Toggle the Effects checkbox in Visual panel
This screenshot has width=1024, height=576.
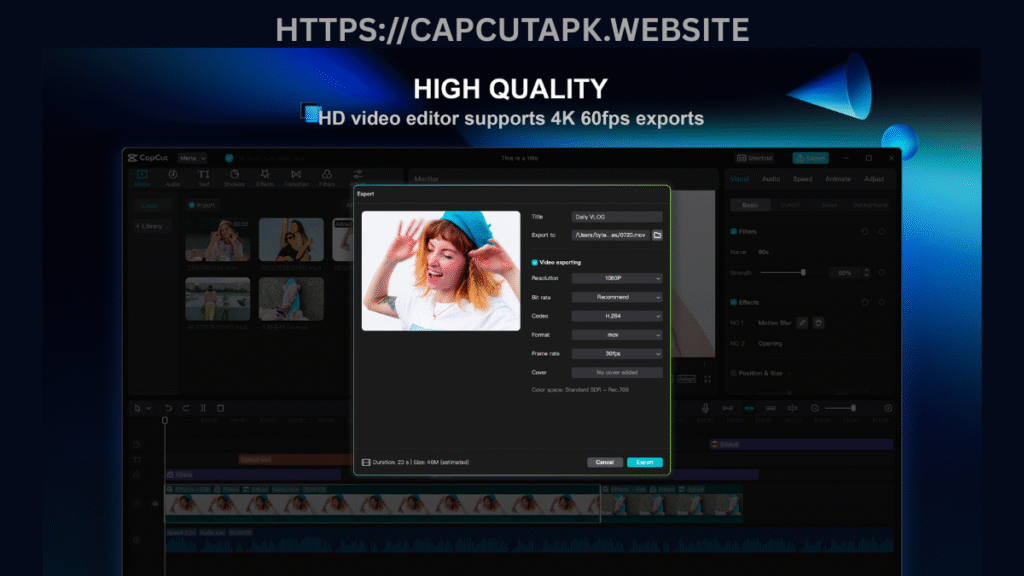tap(733, 302)
